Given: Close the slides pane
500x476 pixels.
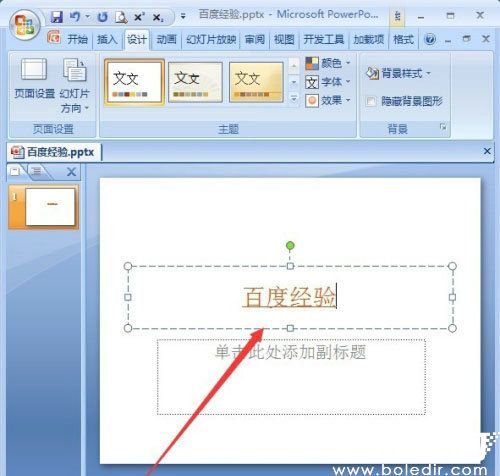Looking at the screenshot, I should (71, 172).
